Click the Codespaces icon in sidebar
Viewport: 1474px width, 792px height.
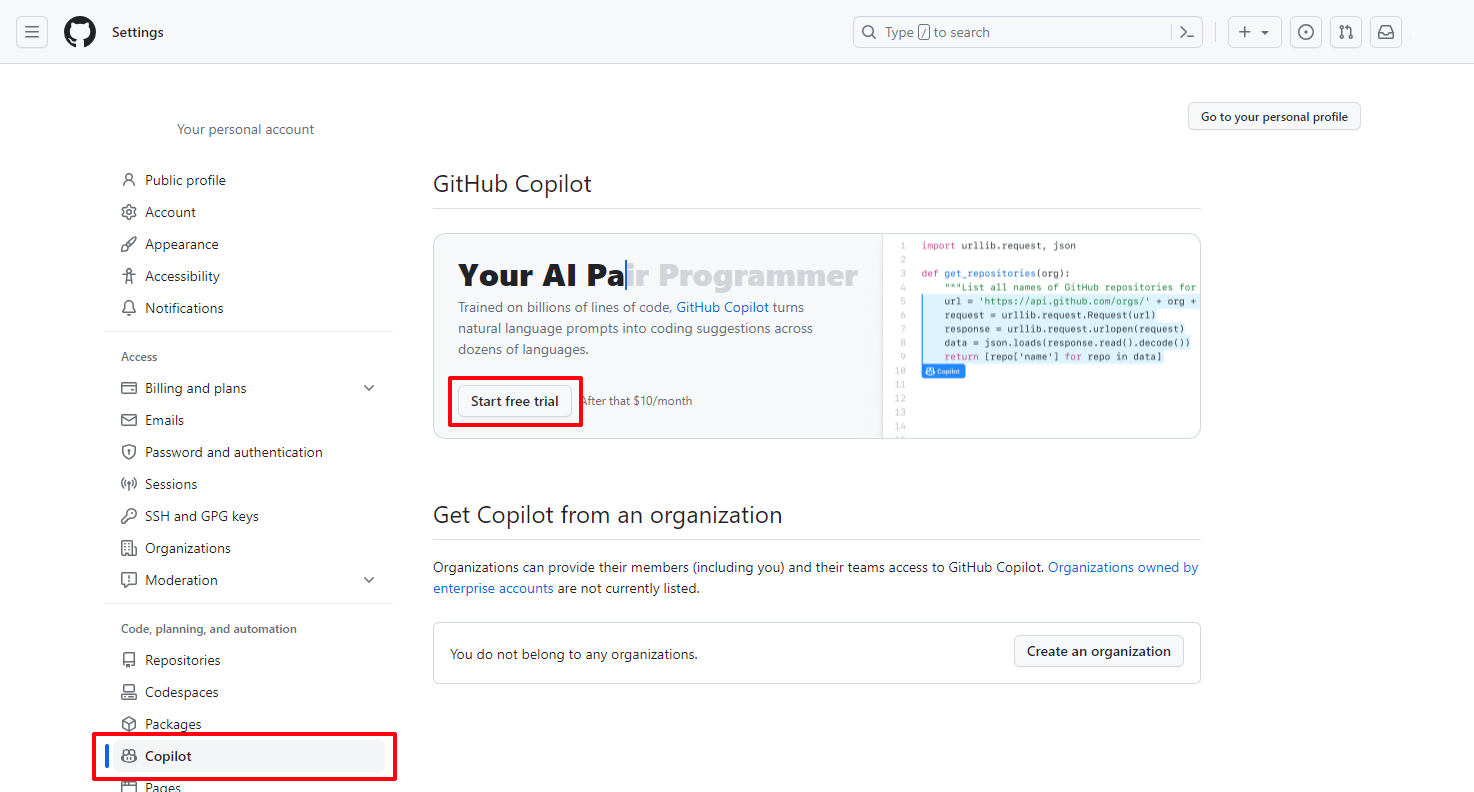click(129, 692)
